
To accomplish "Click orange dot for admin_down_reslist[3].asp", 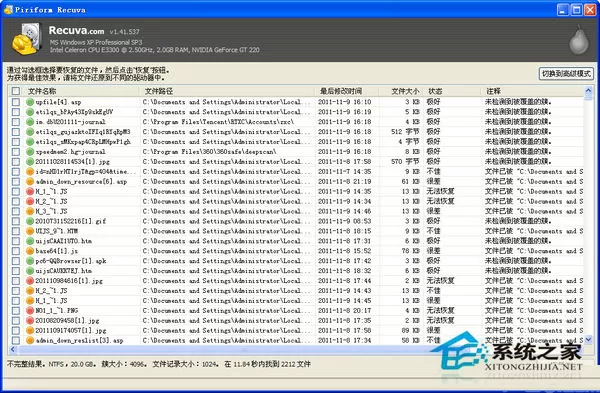I will pos(30,340).
